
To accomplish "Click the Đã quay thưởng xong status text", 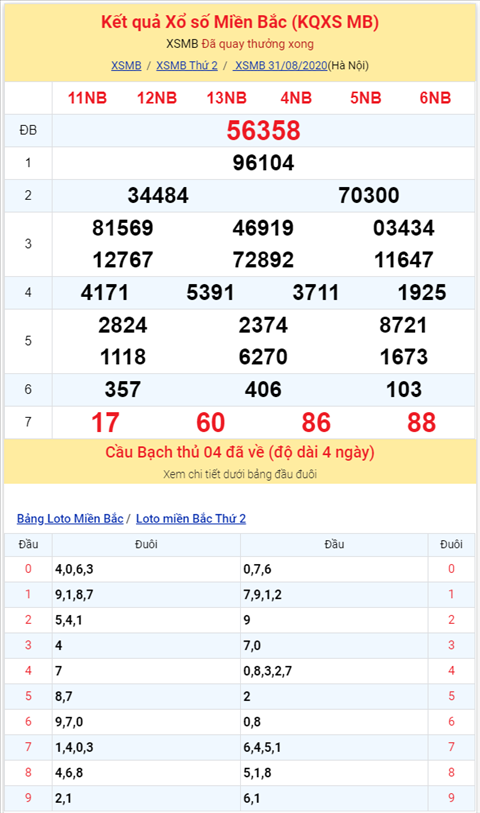I will 258,44.
